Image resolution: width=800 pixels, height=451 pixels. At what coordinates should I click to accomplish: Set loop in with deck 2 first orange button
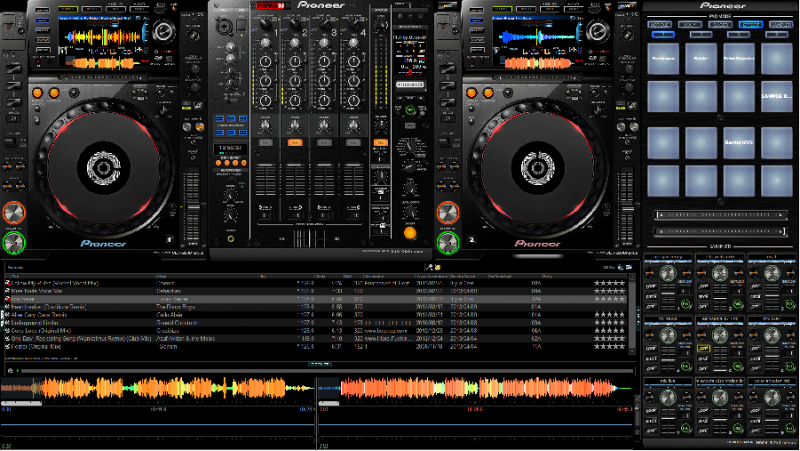[471, 93]
